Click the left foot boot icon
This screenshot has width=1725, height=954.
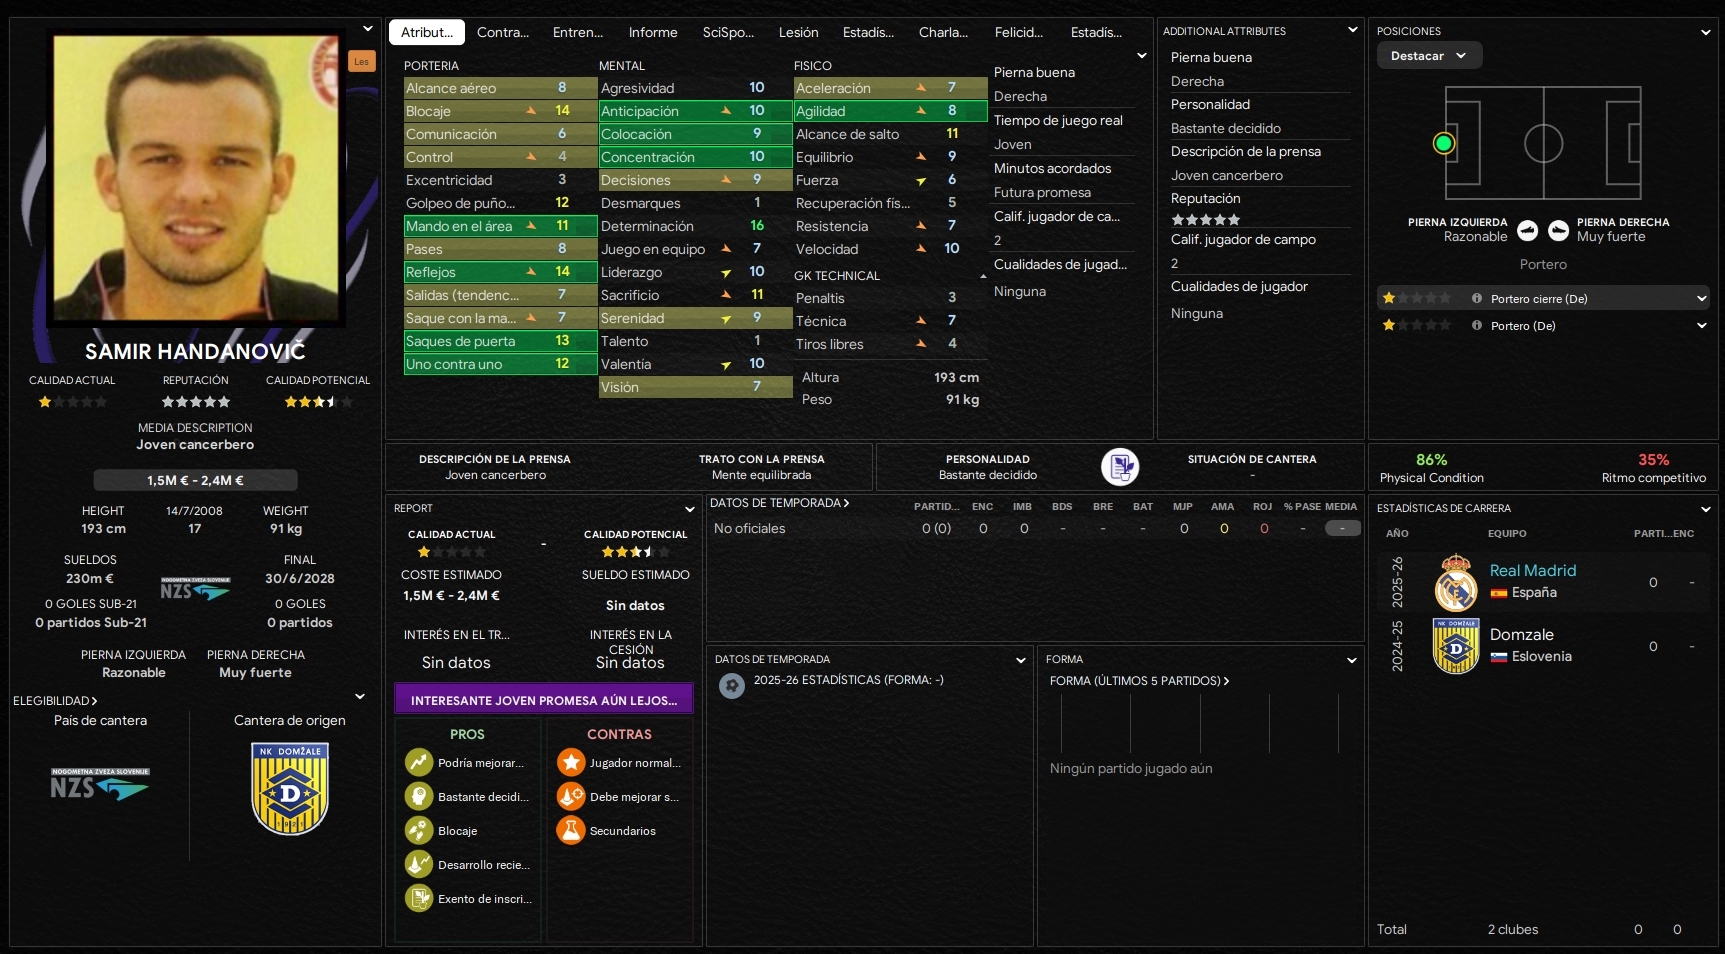pyautogui.click(x=1528, y=231)
